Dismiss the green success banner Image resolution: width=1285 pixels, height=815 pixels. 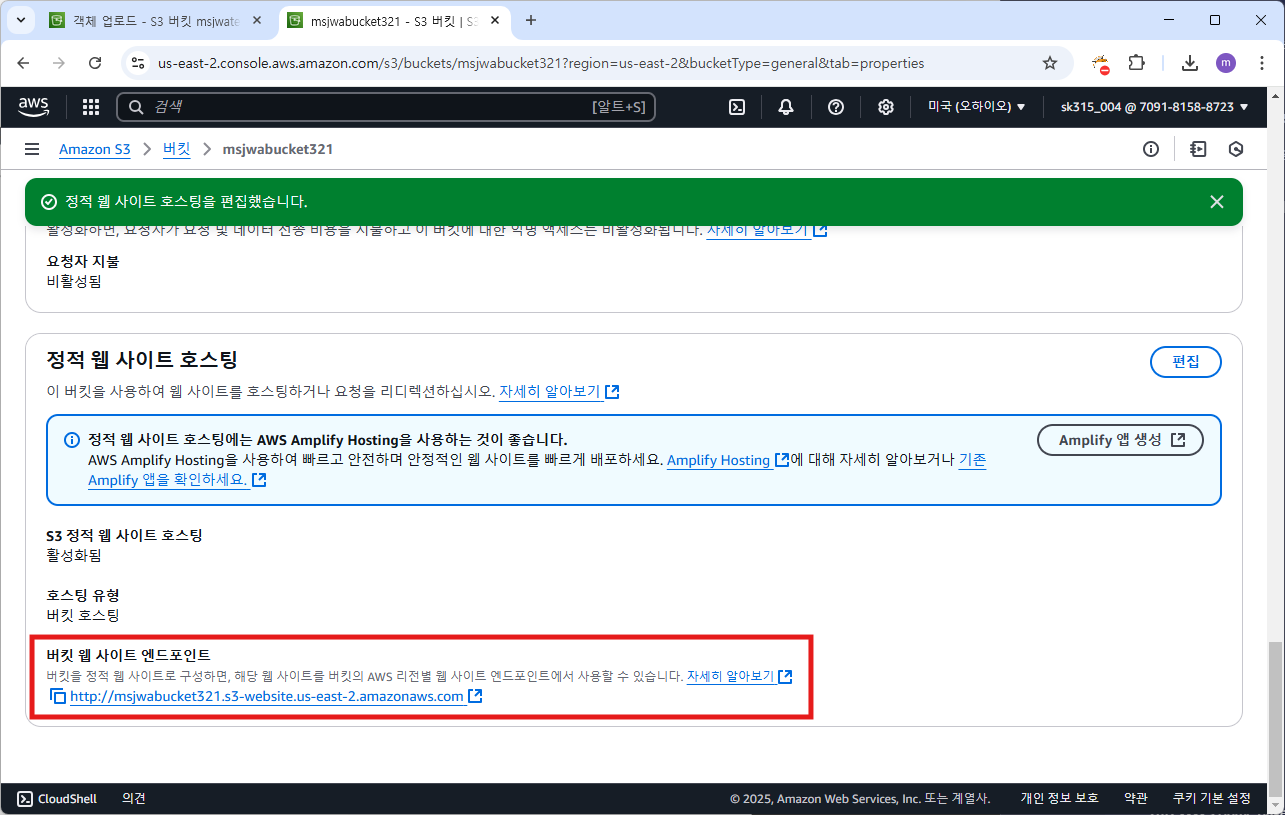1216,202
